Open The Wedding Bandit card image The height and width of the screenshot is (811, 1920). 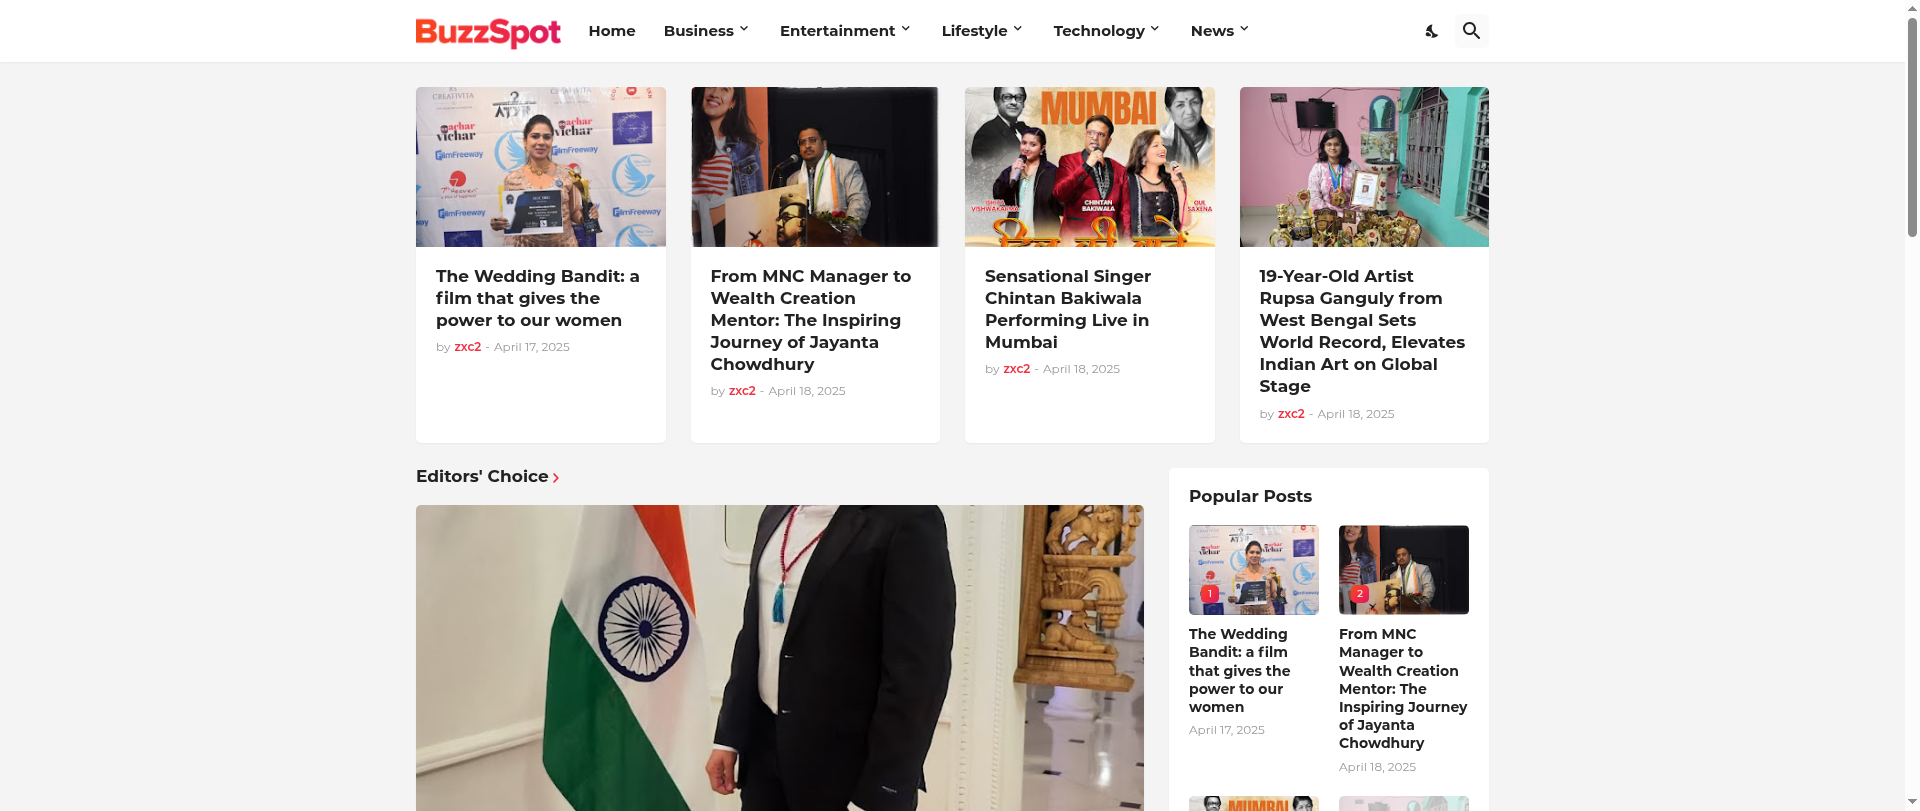[x=541, y=167]
